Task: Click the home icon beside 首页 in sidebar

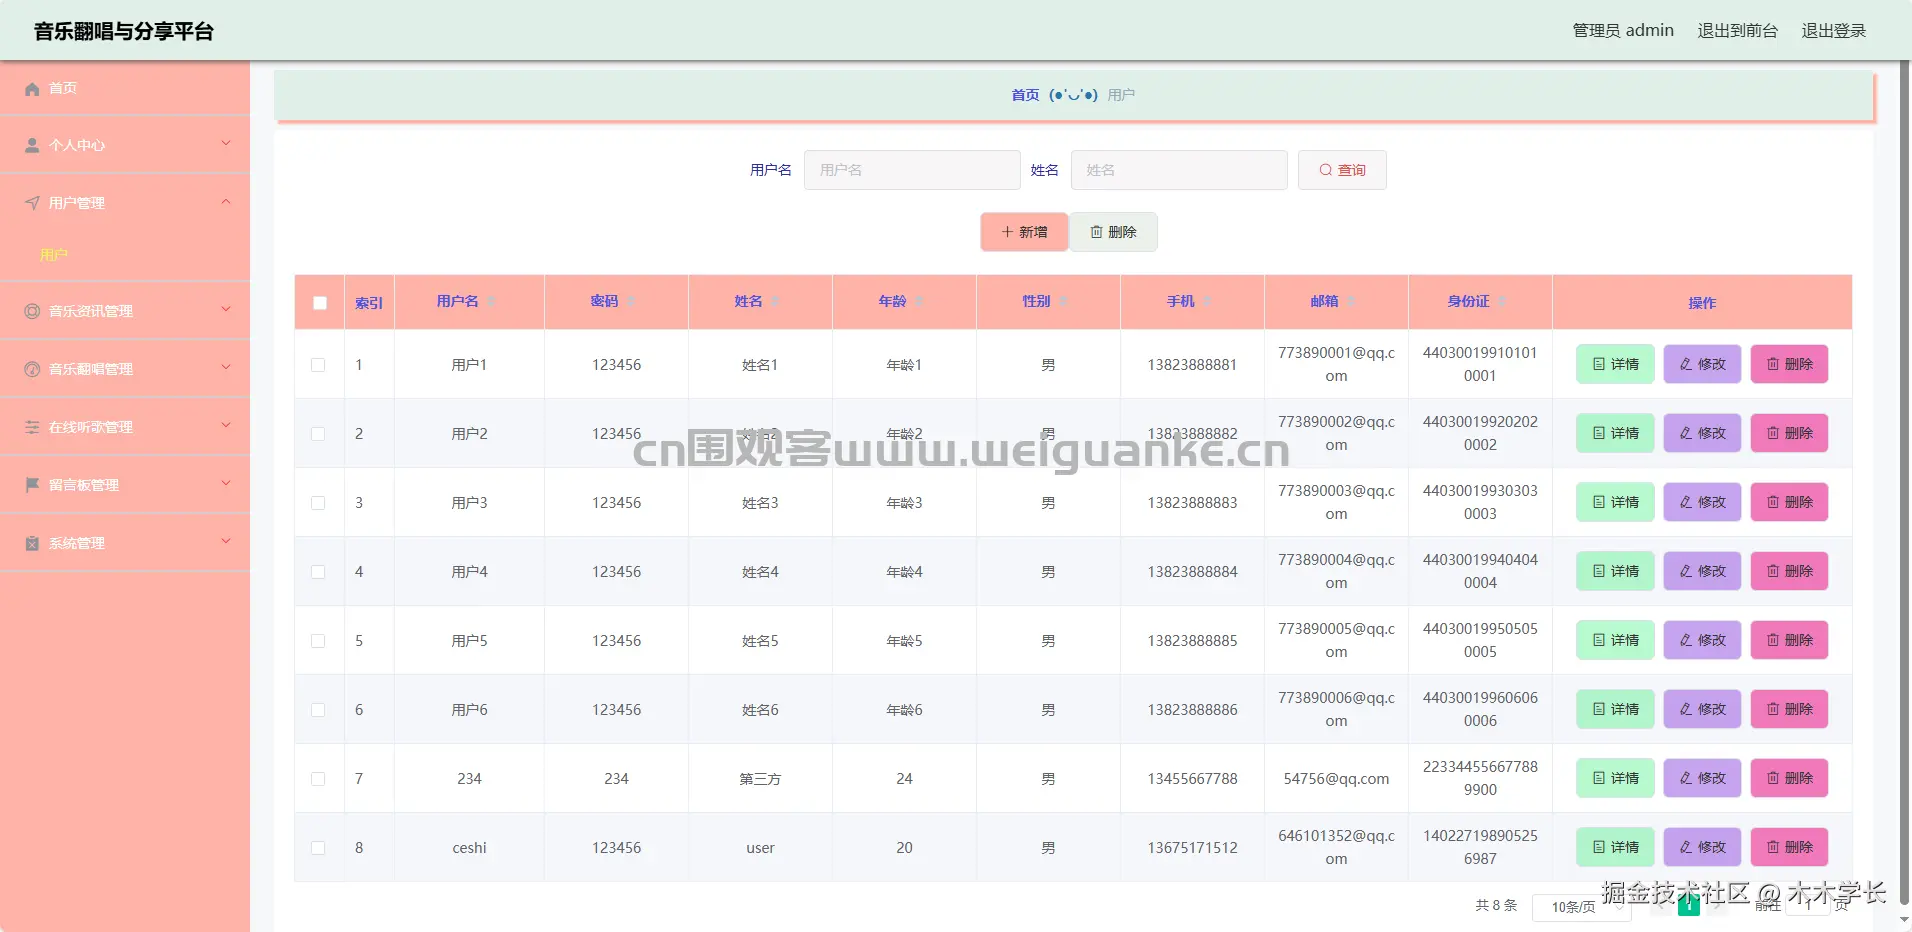Action: [32, 89]
